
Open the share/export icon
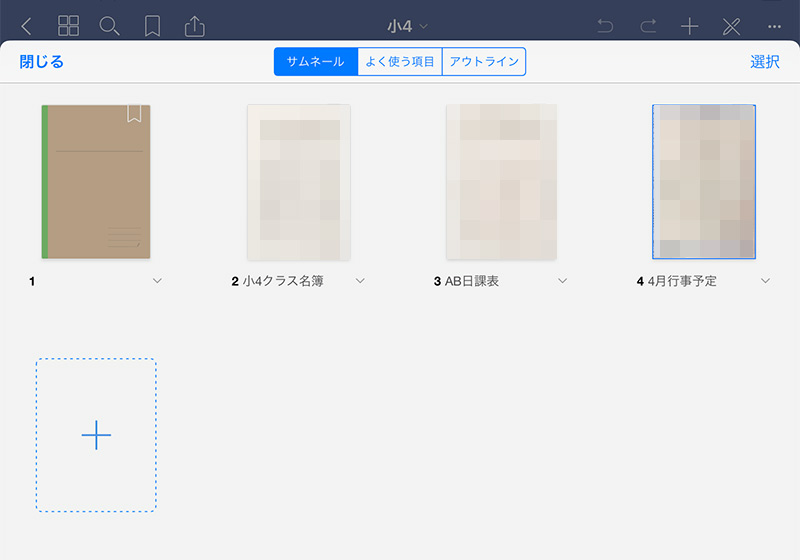tap(194, 26)
